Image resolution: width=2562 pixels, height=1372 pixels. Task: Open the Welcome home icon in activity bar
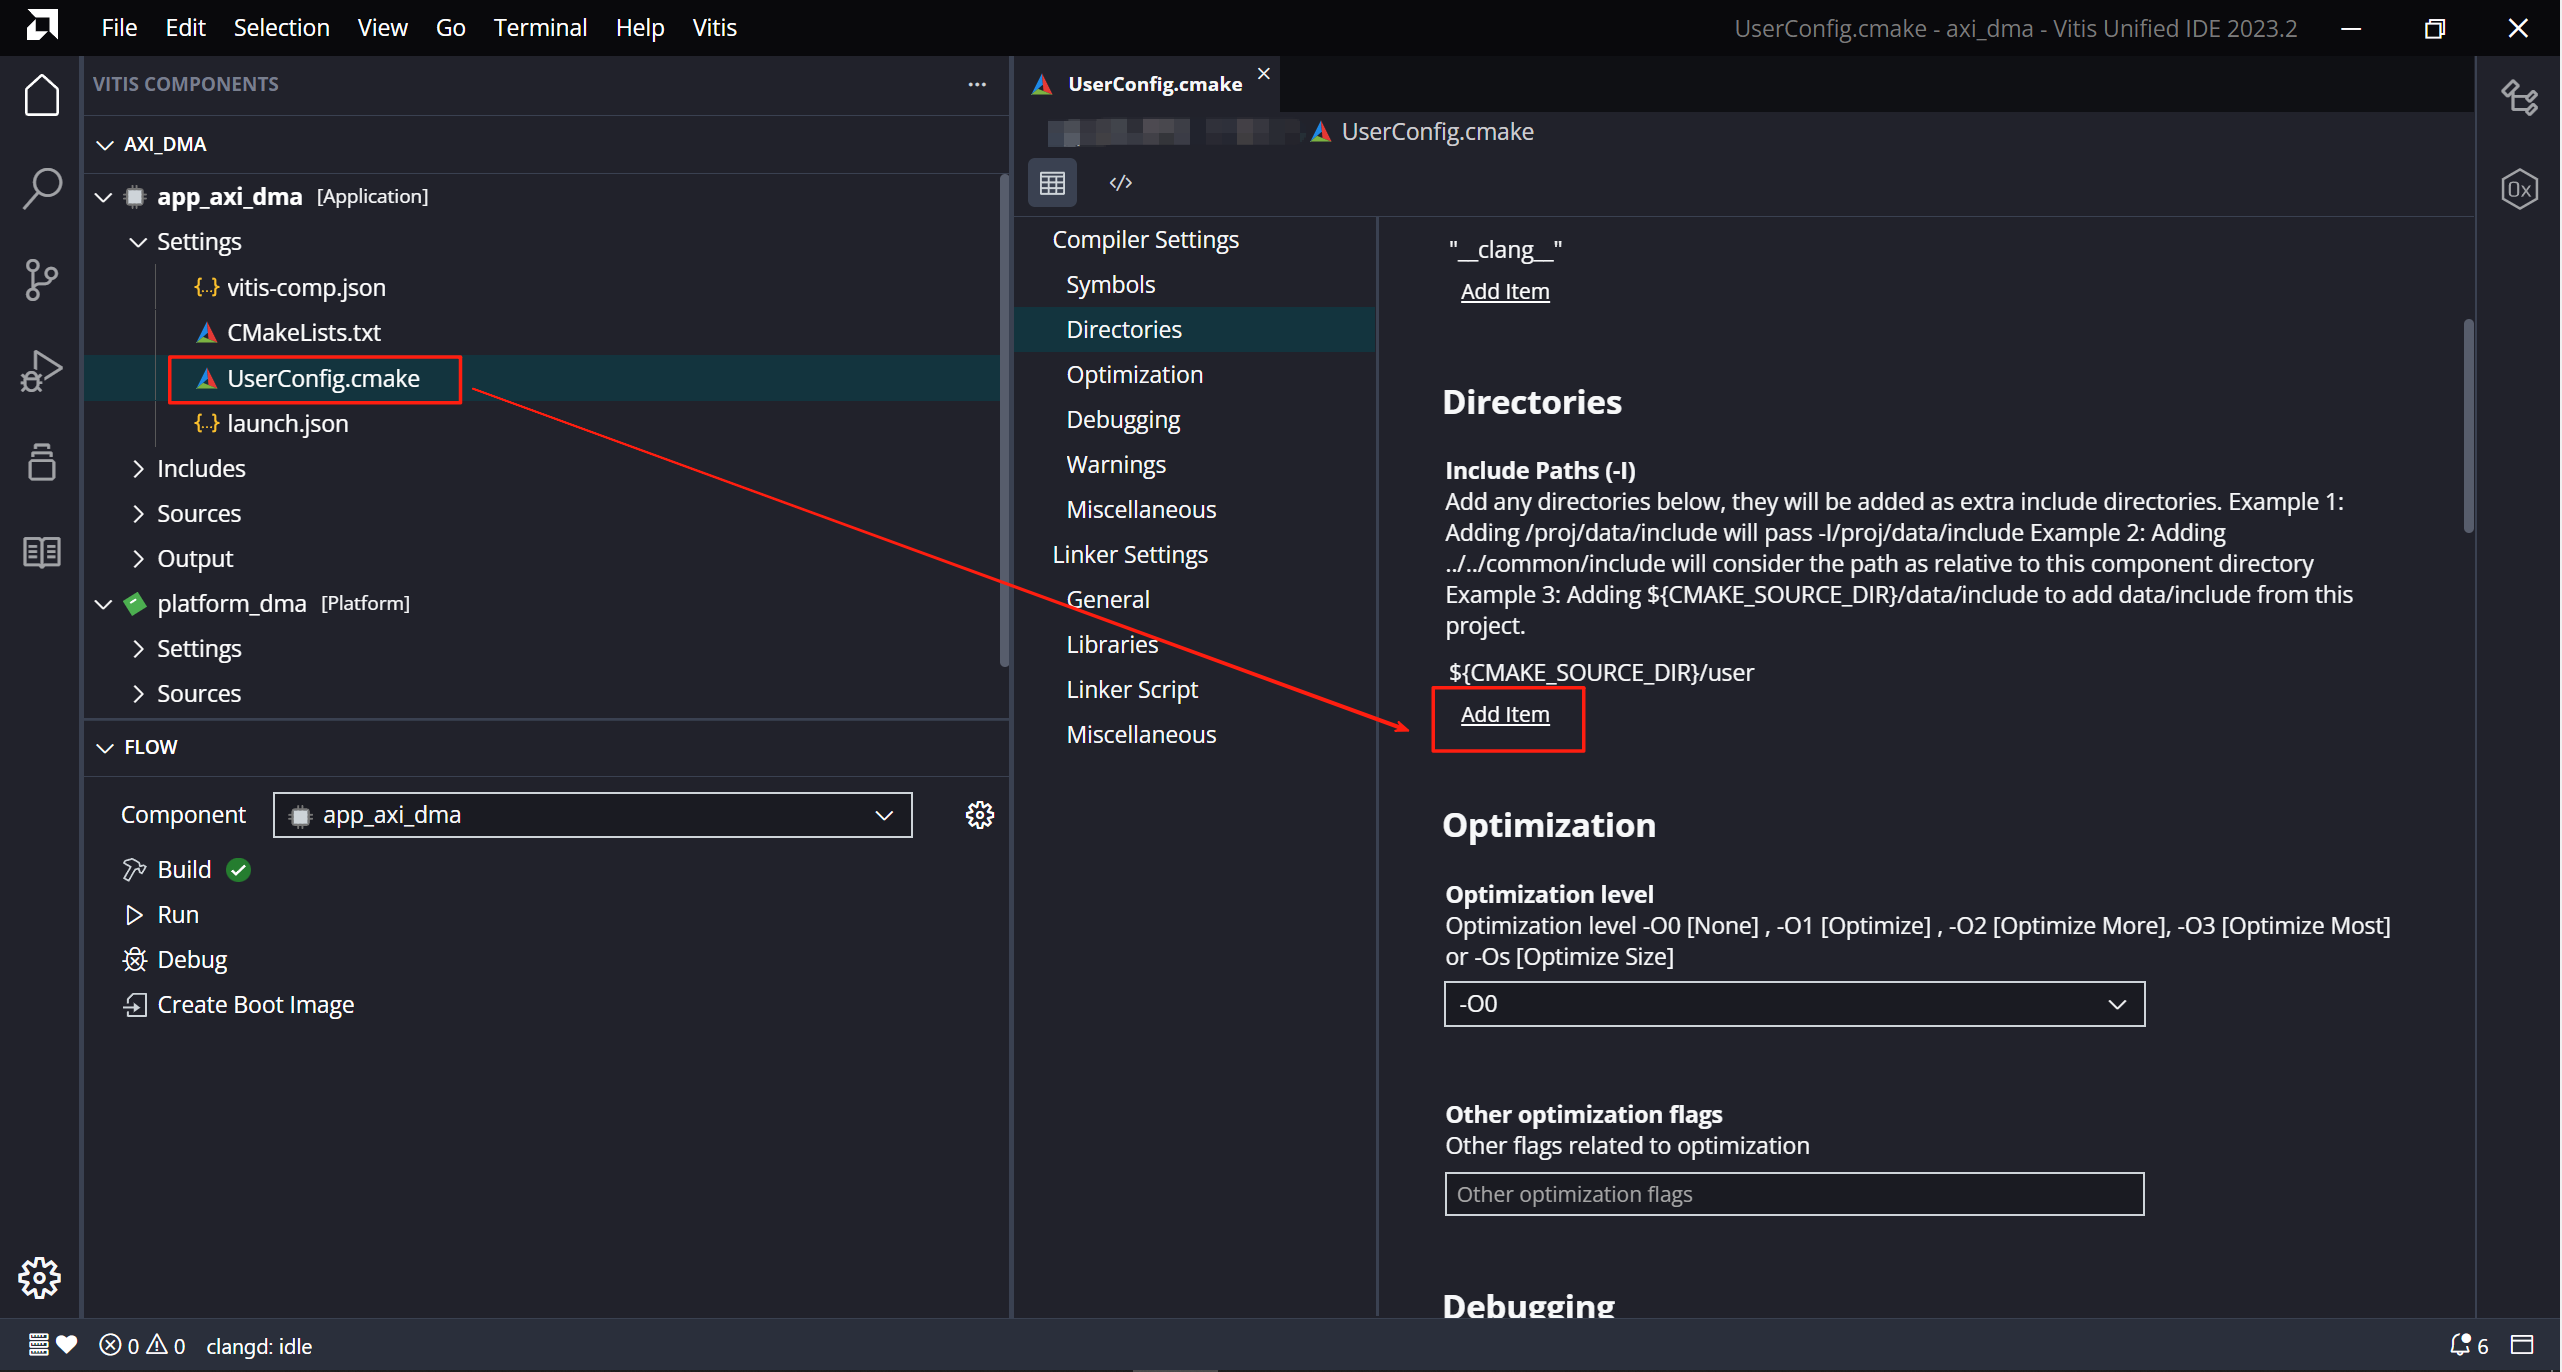pos(41,96)
